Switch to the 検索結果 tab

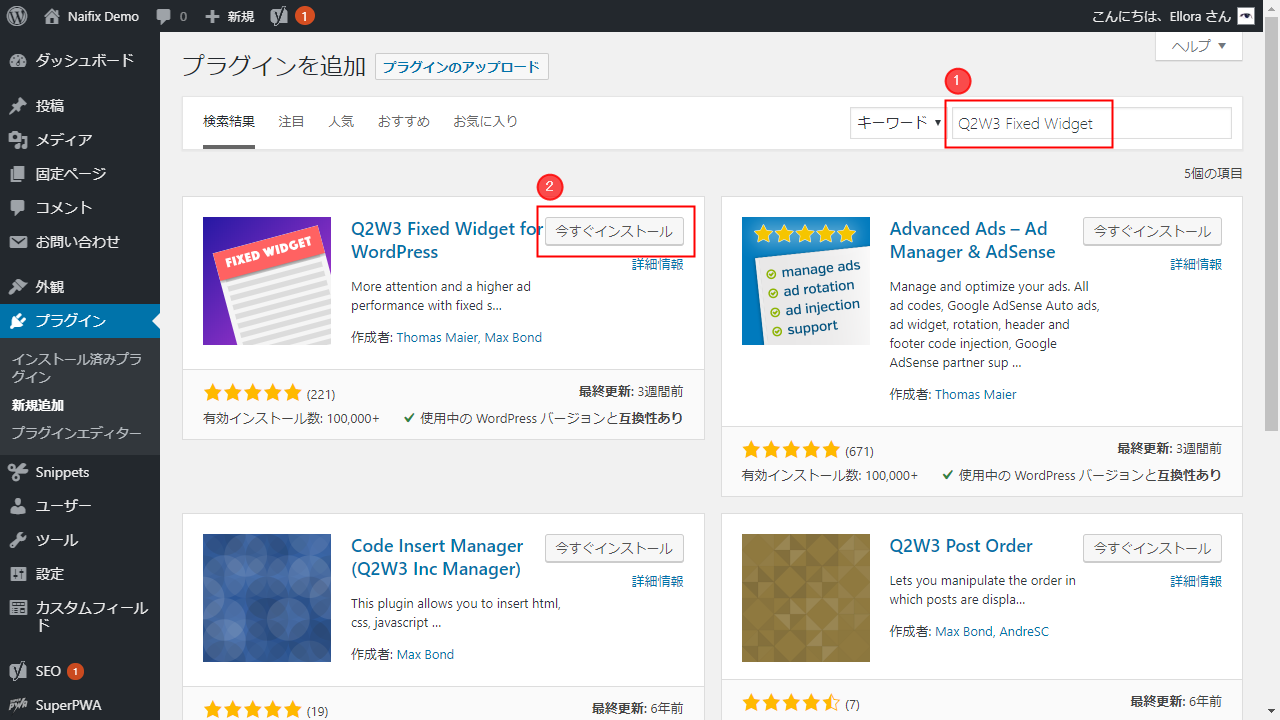tap(229, 122)
